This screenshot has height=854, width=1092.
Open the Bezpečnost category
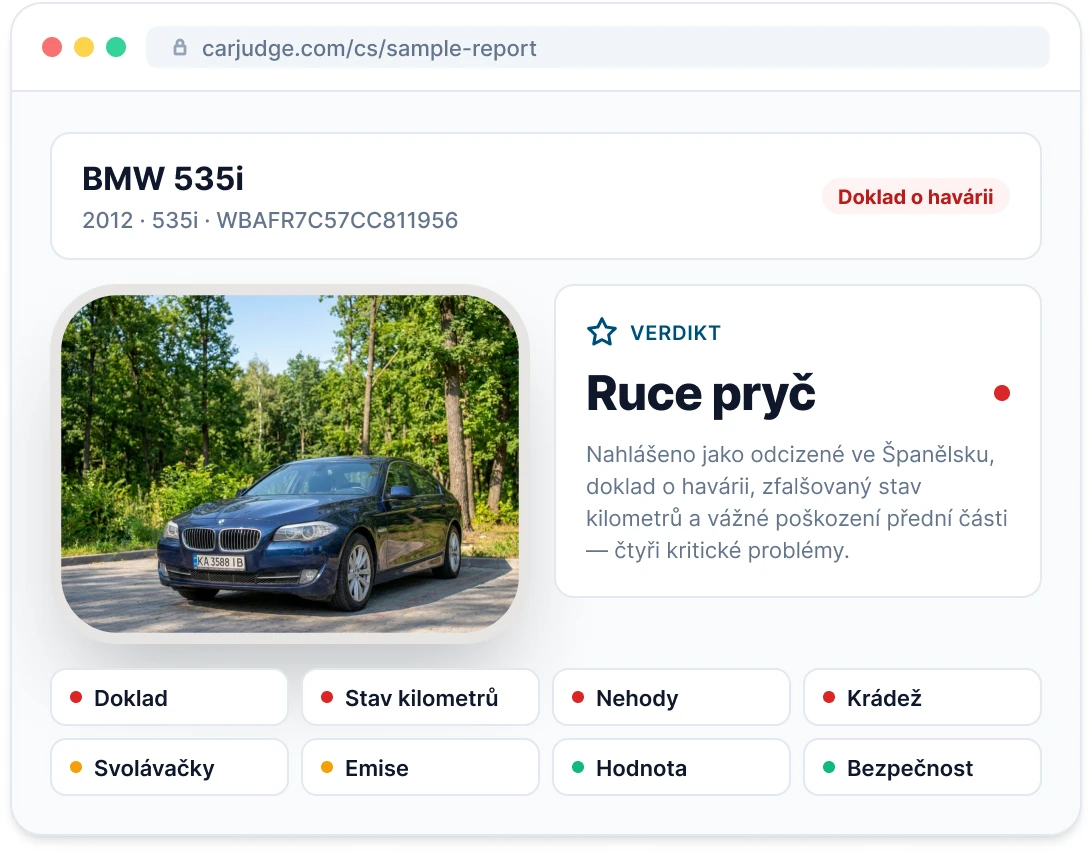(x=922, y=768)
